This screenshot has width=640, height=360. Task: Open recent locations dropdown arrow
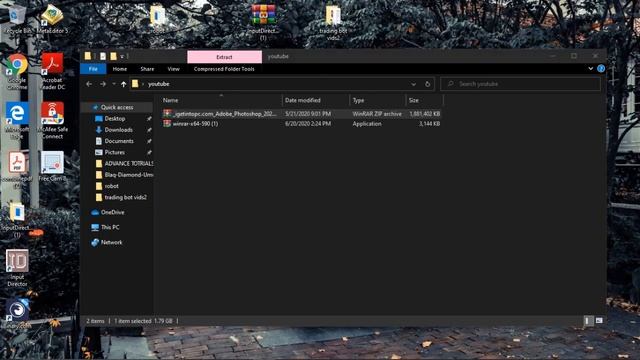pos(114,84)
